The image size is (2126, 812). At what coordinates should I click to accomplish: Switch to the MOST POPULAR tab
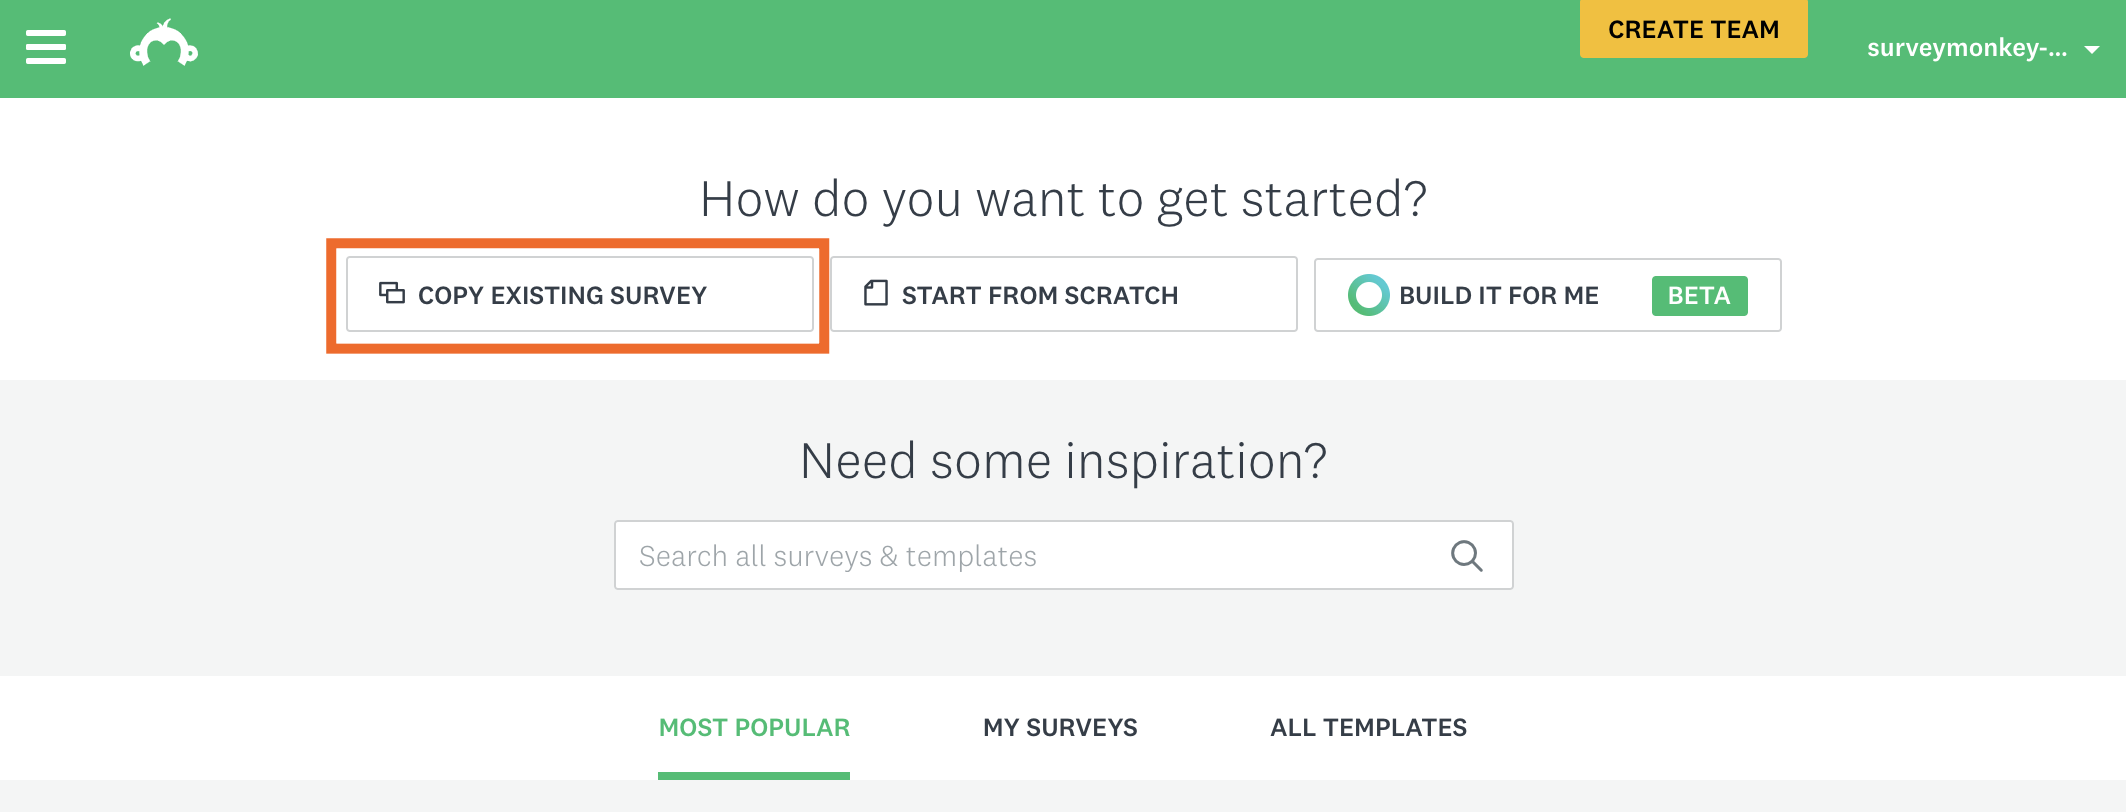pos(754,728)
